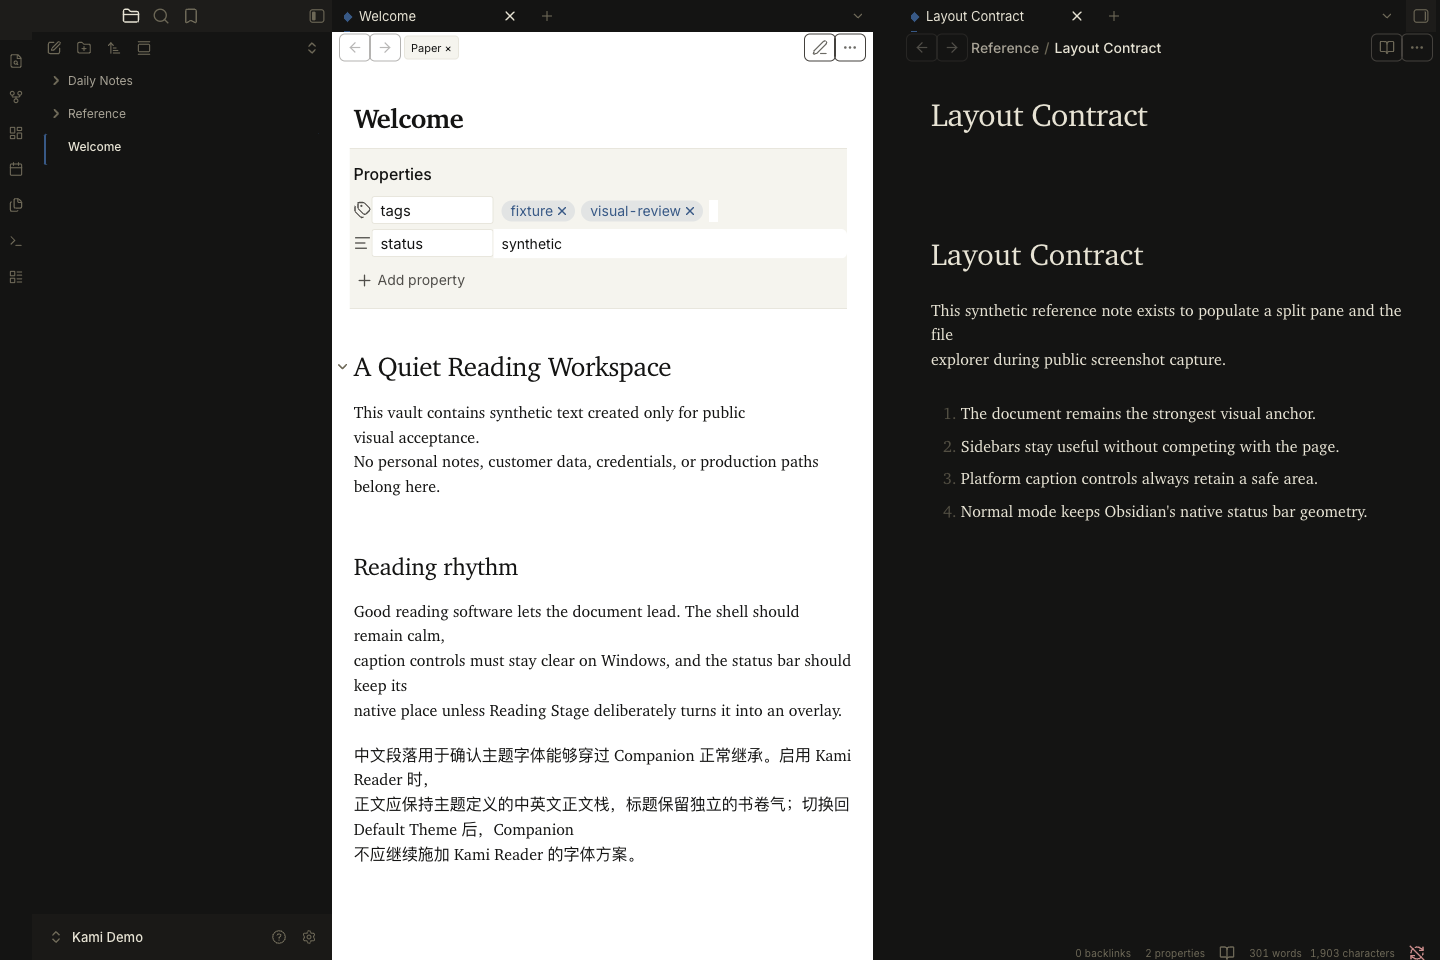Edit the tags property name field

tap(432, 210)
